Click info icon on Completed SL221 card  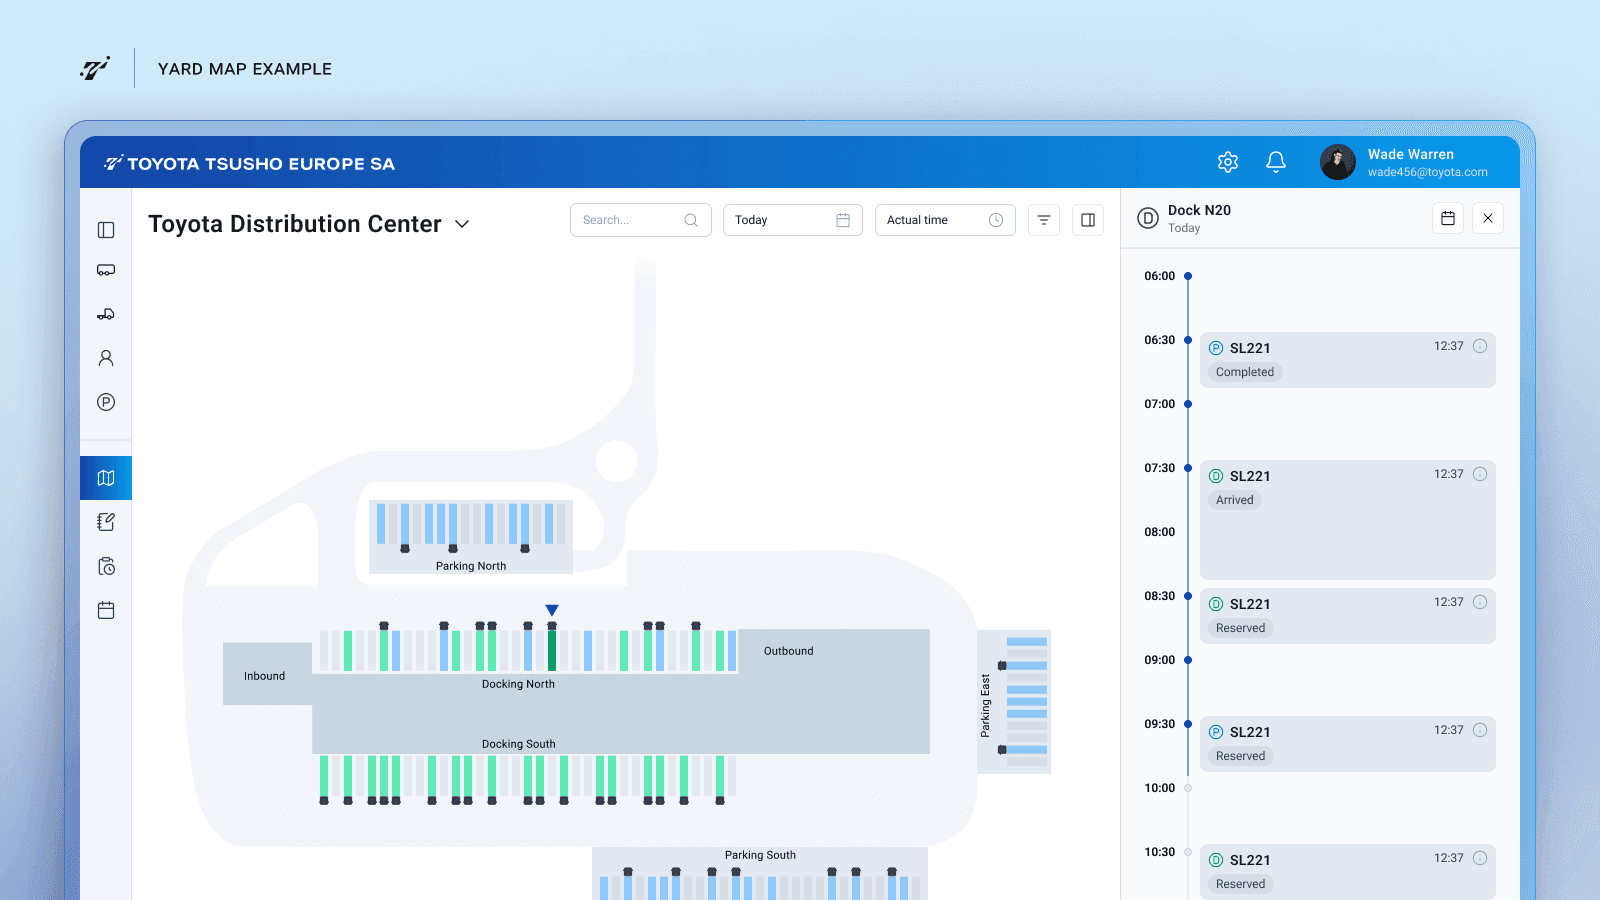pos(1480,346)
